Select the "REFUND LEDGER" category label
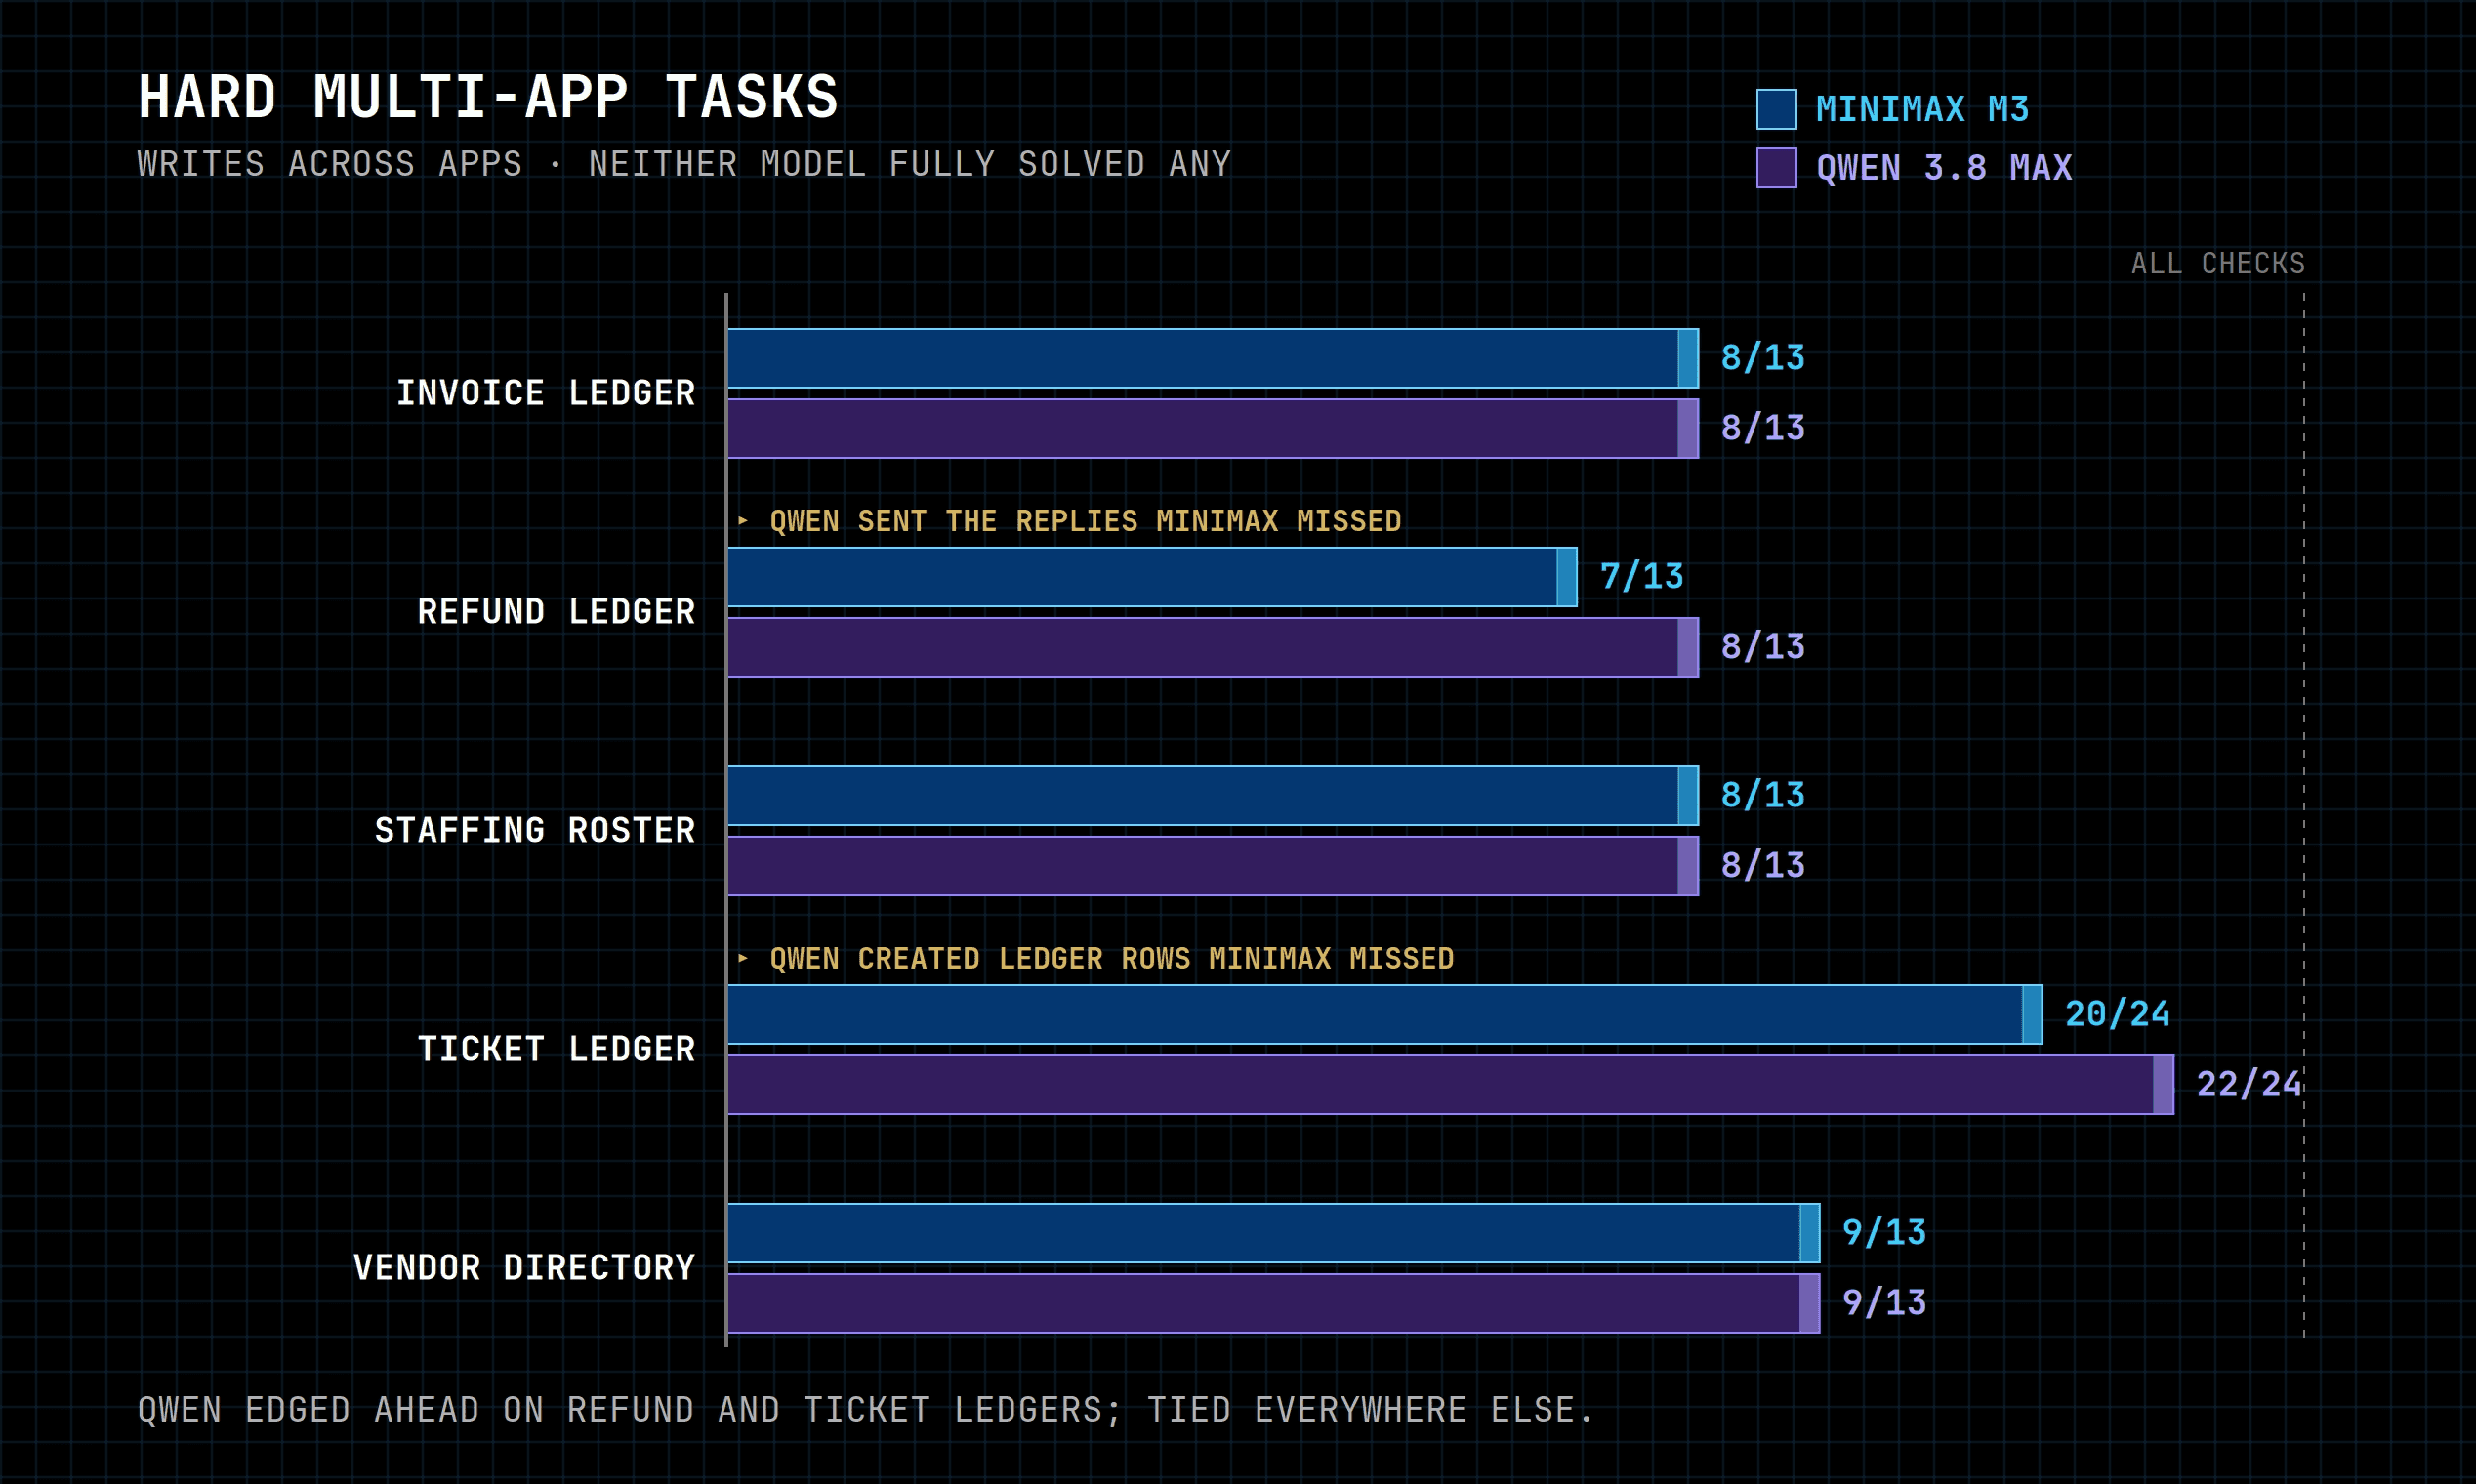2476x1484 pixels. [556, 612]
